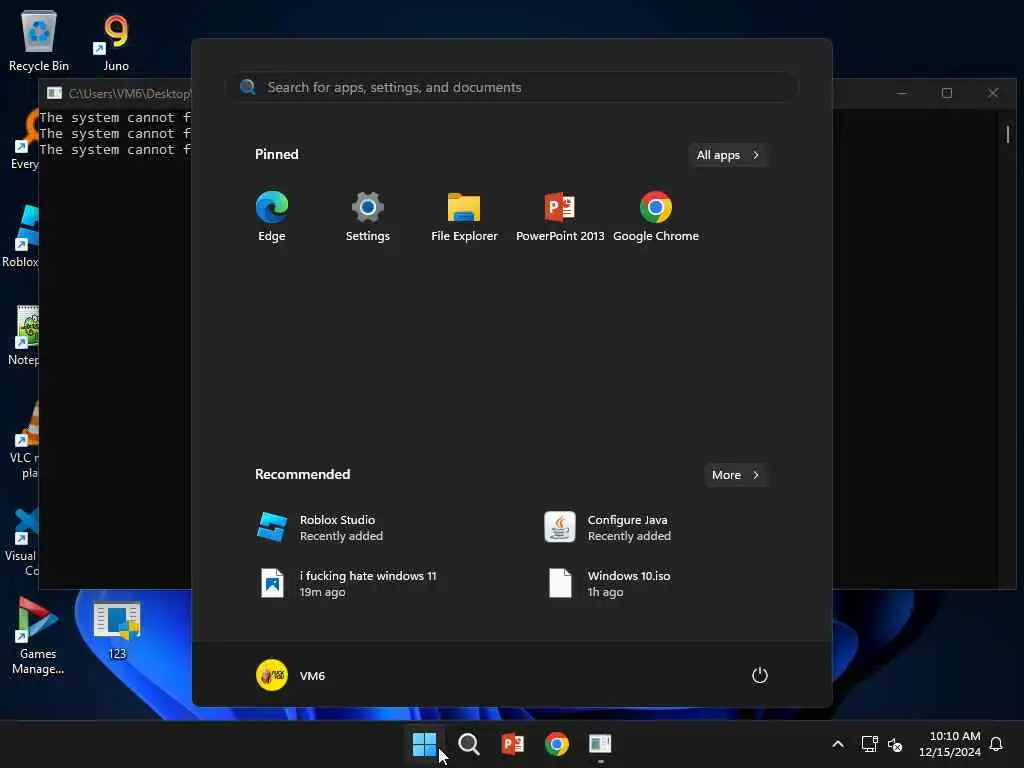Screen dimensions: 1024x768
Task: Open the network status tray icon
Action: 869,744
